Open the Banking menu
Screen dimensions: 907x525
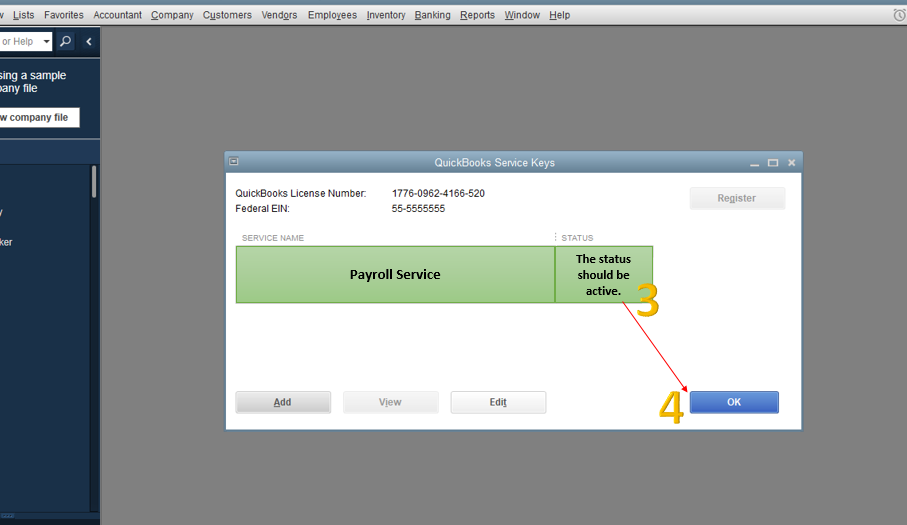coord(432,15)
